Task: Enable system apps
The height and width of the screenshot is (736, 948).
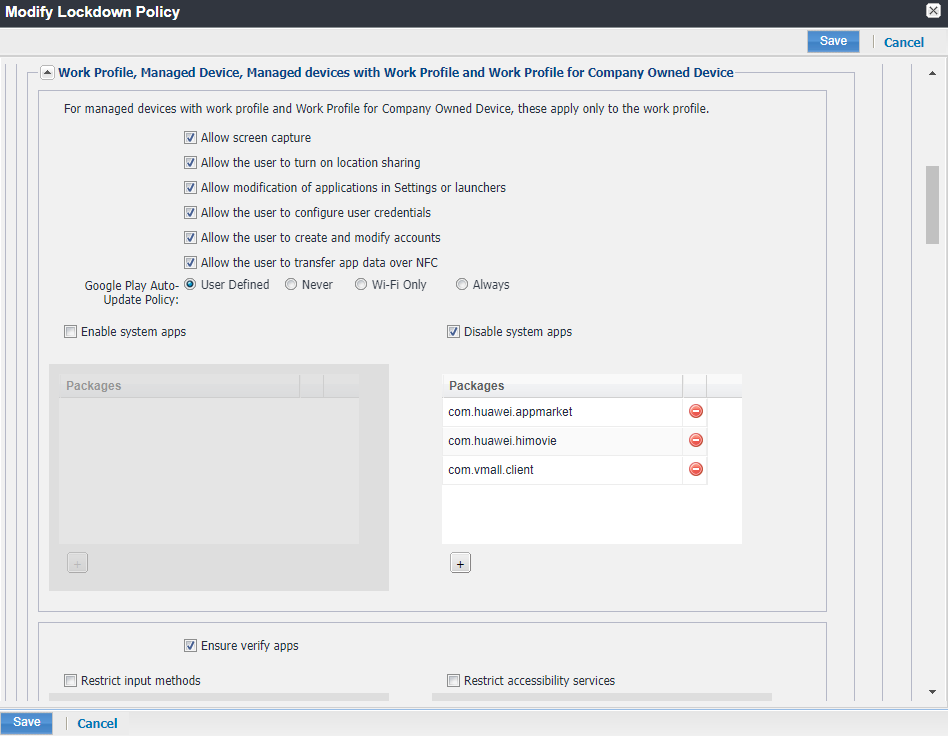Action: pos(70,331)
